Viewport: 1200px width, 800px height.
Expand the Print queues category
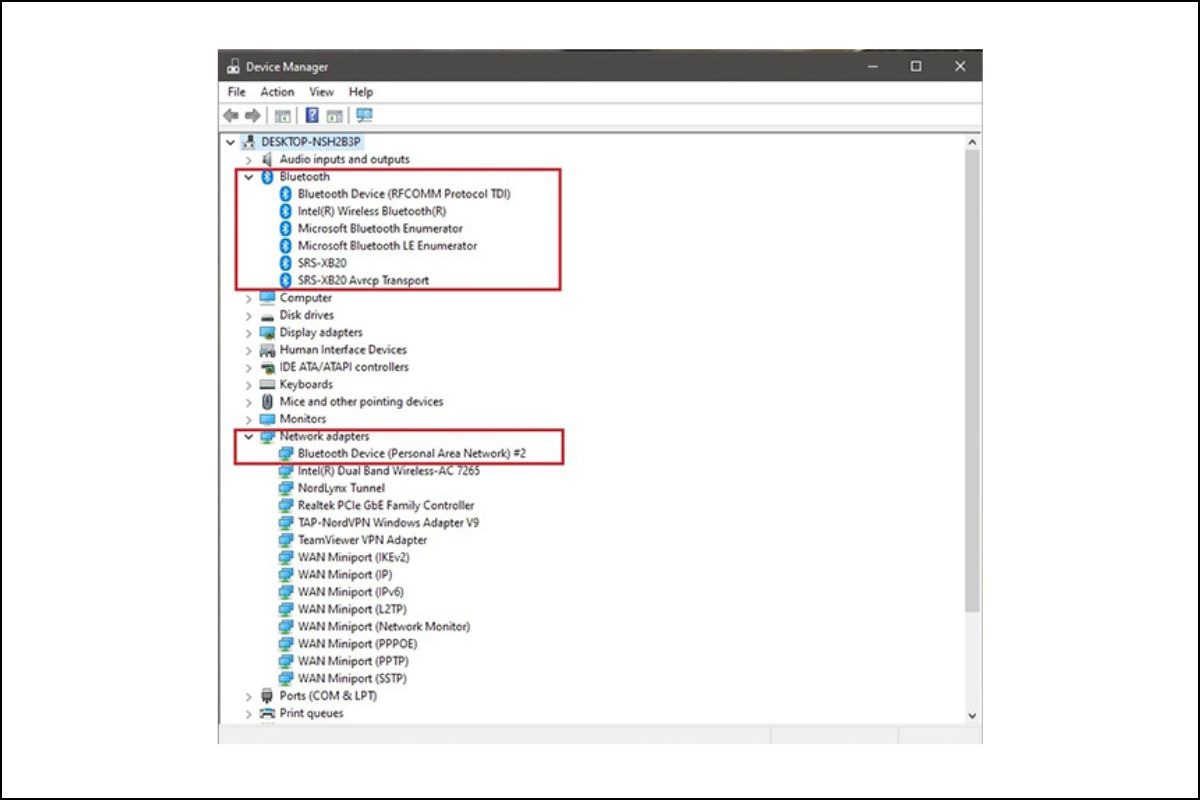tap(249, 713)
